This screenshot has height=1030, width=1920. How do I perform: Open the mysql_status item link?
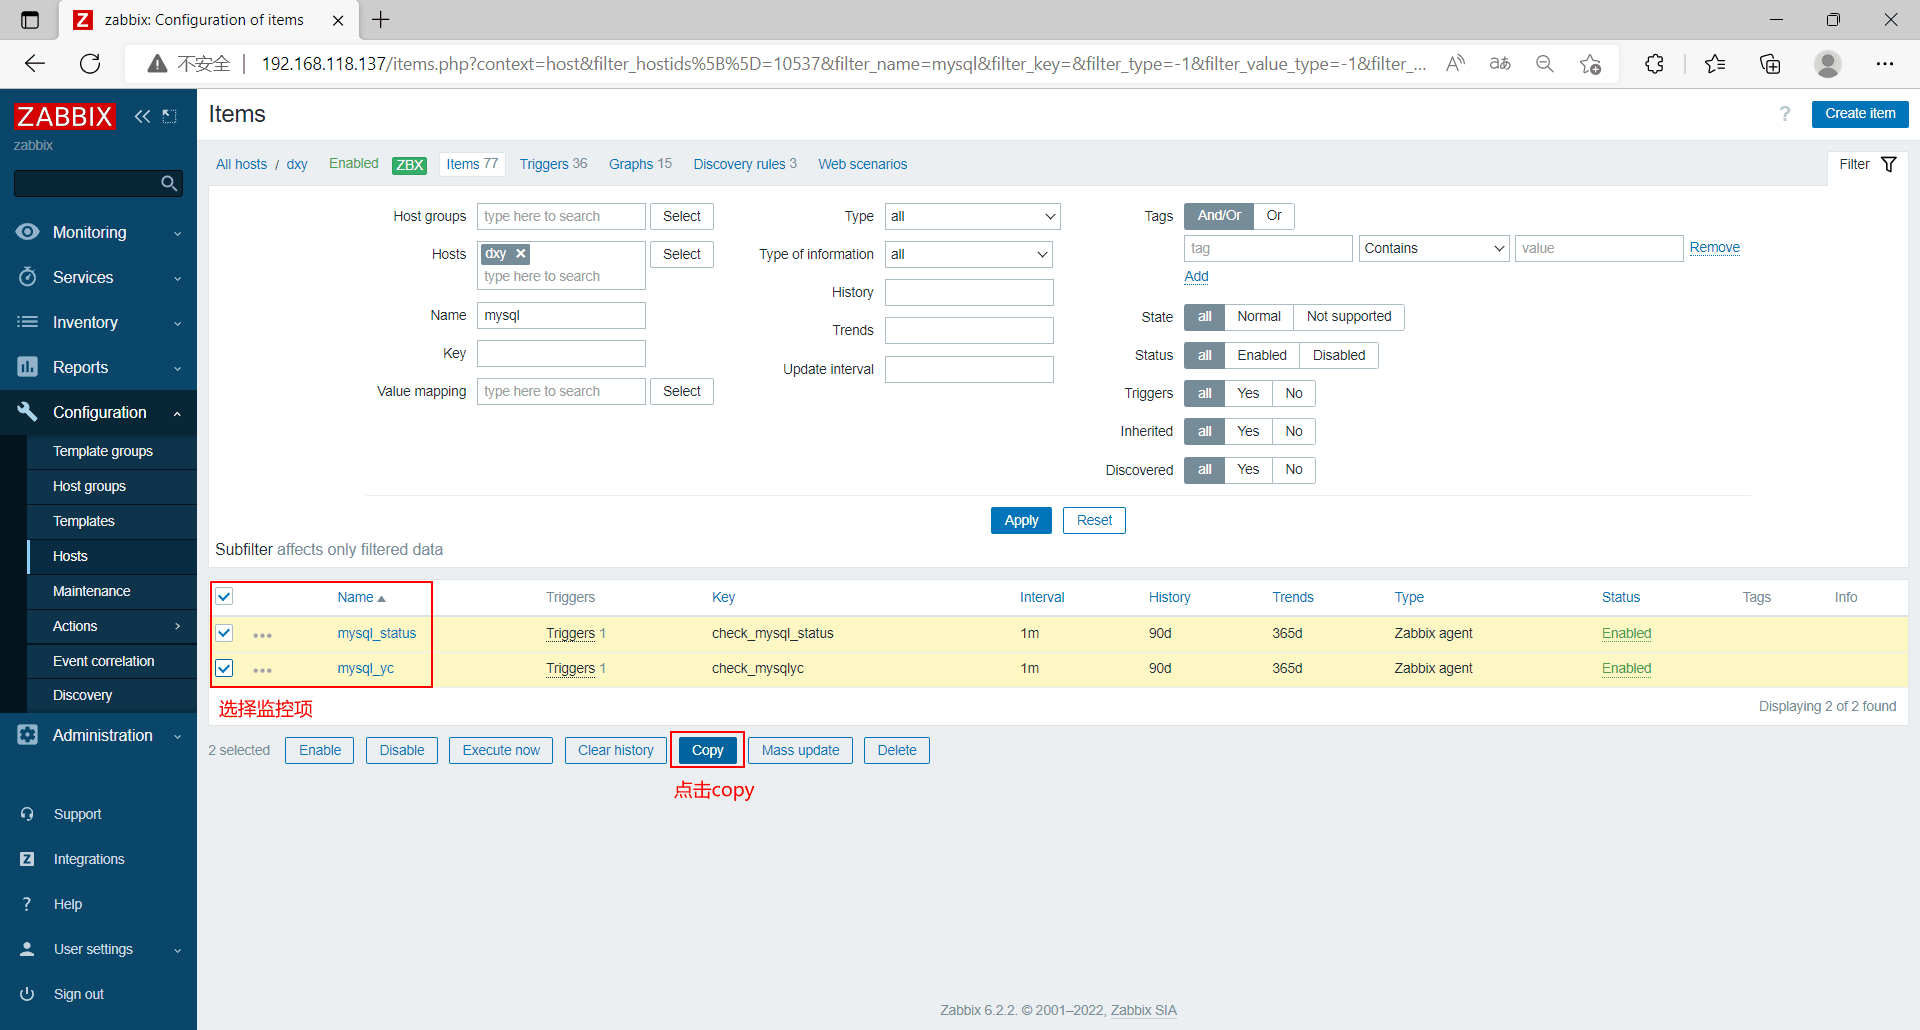(377, 633)
